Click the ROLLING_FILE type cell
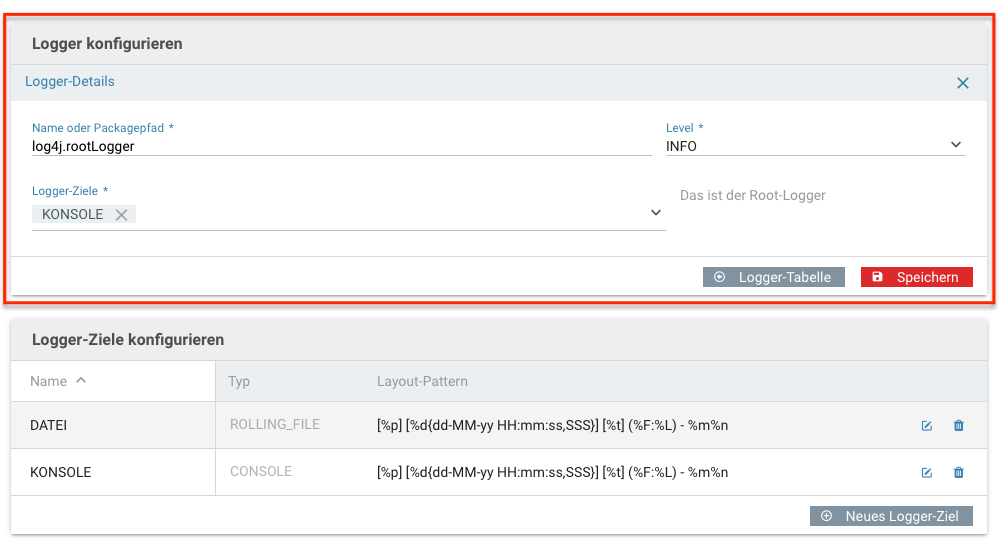Viewport: 999px width, 550px height. 275,424
